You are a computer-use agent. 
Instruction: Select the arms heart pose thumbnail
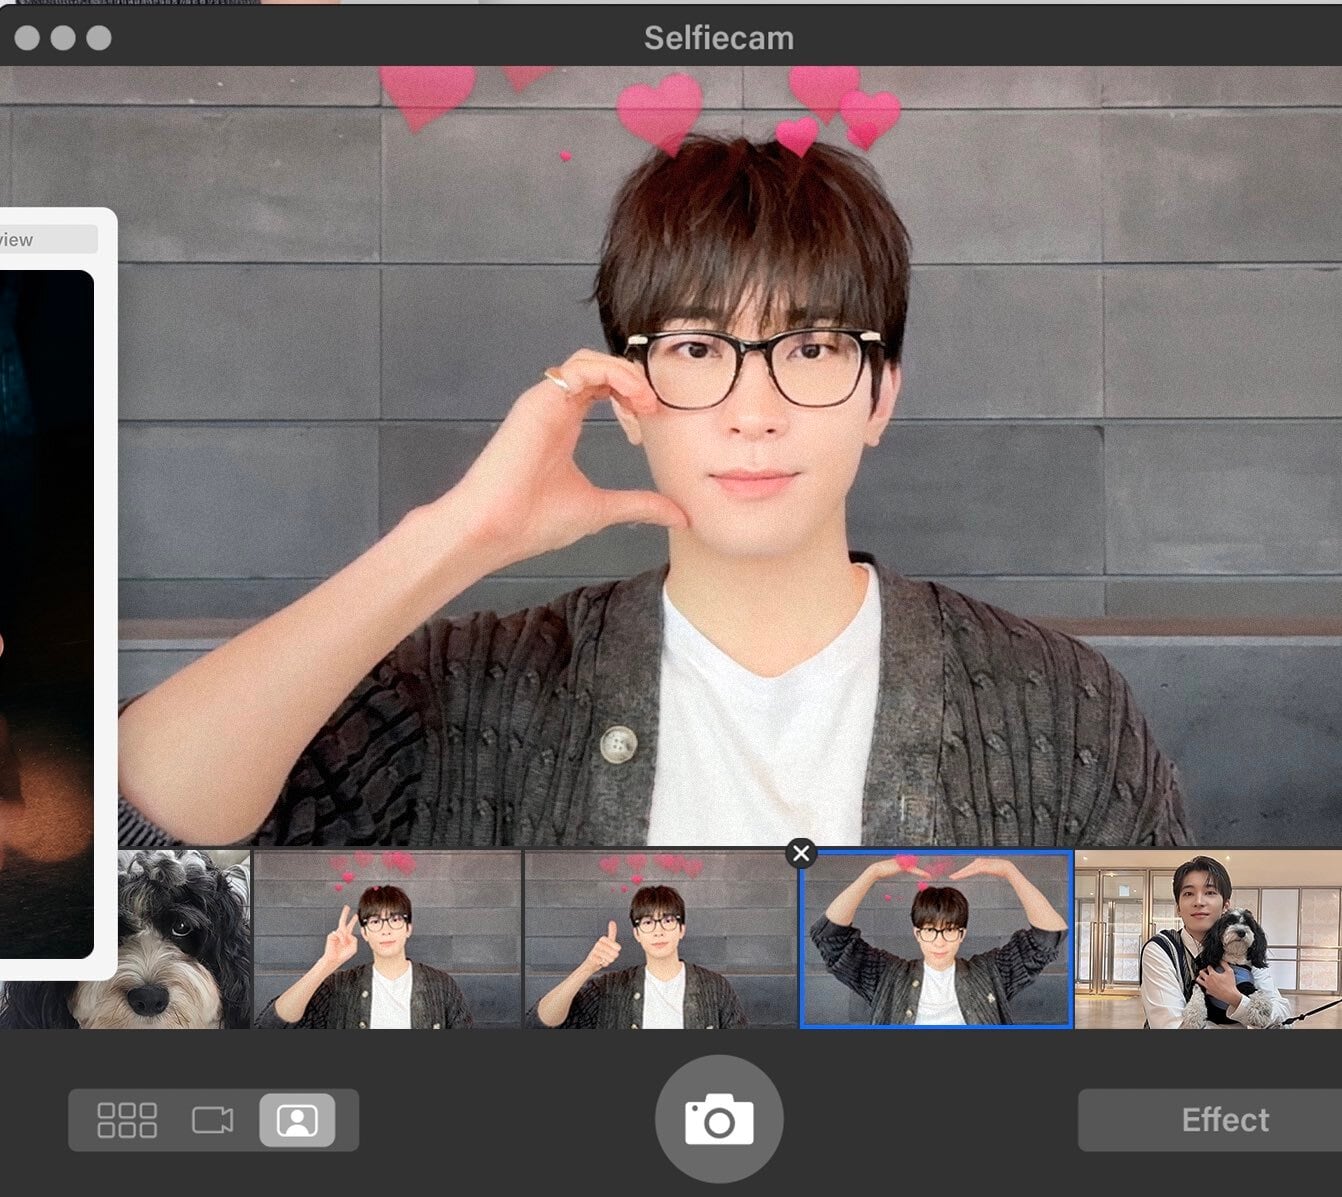click(937, 939)
